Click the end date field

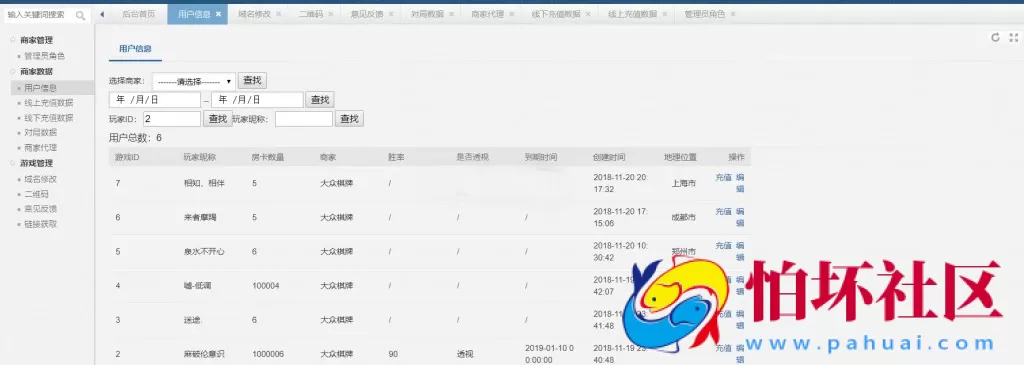pos(257,100)
